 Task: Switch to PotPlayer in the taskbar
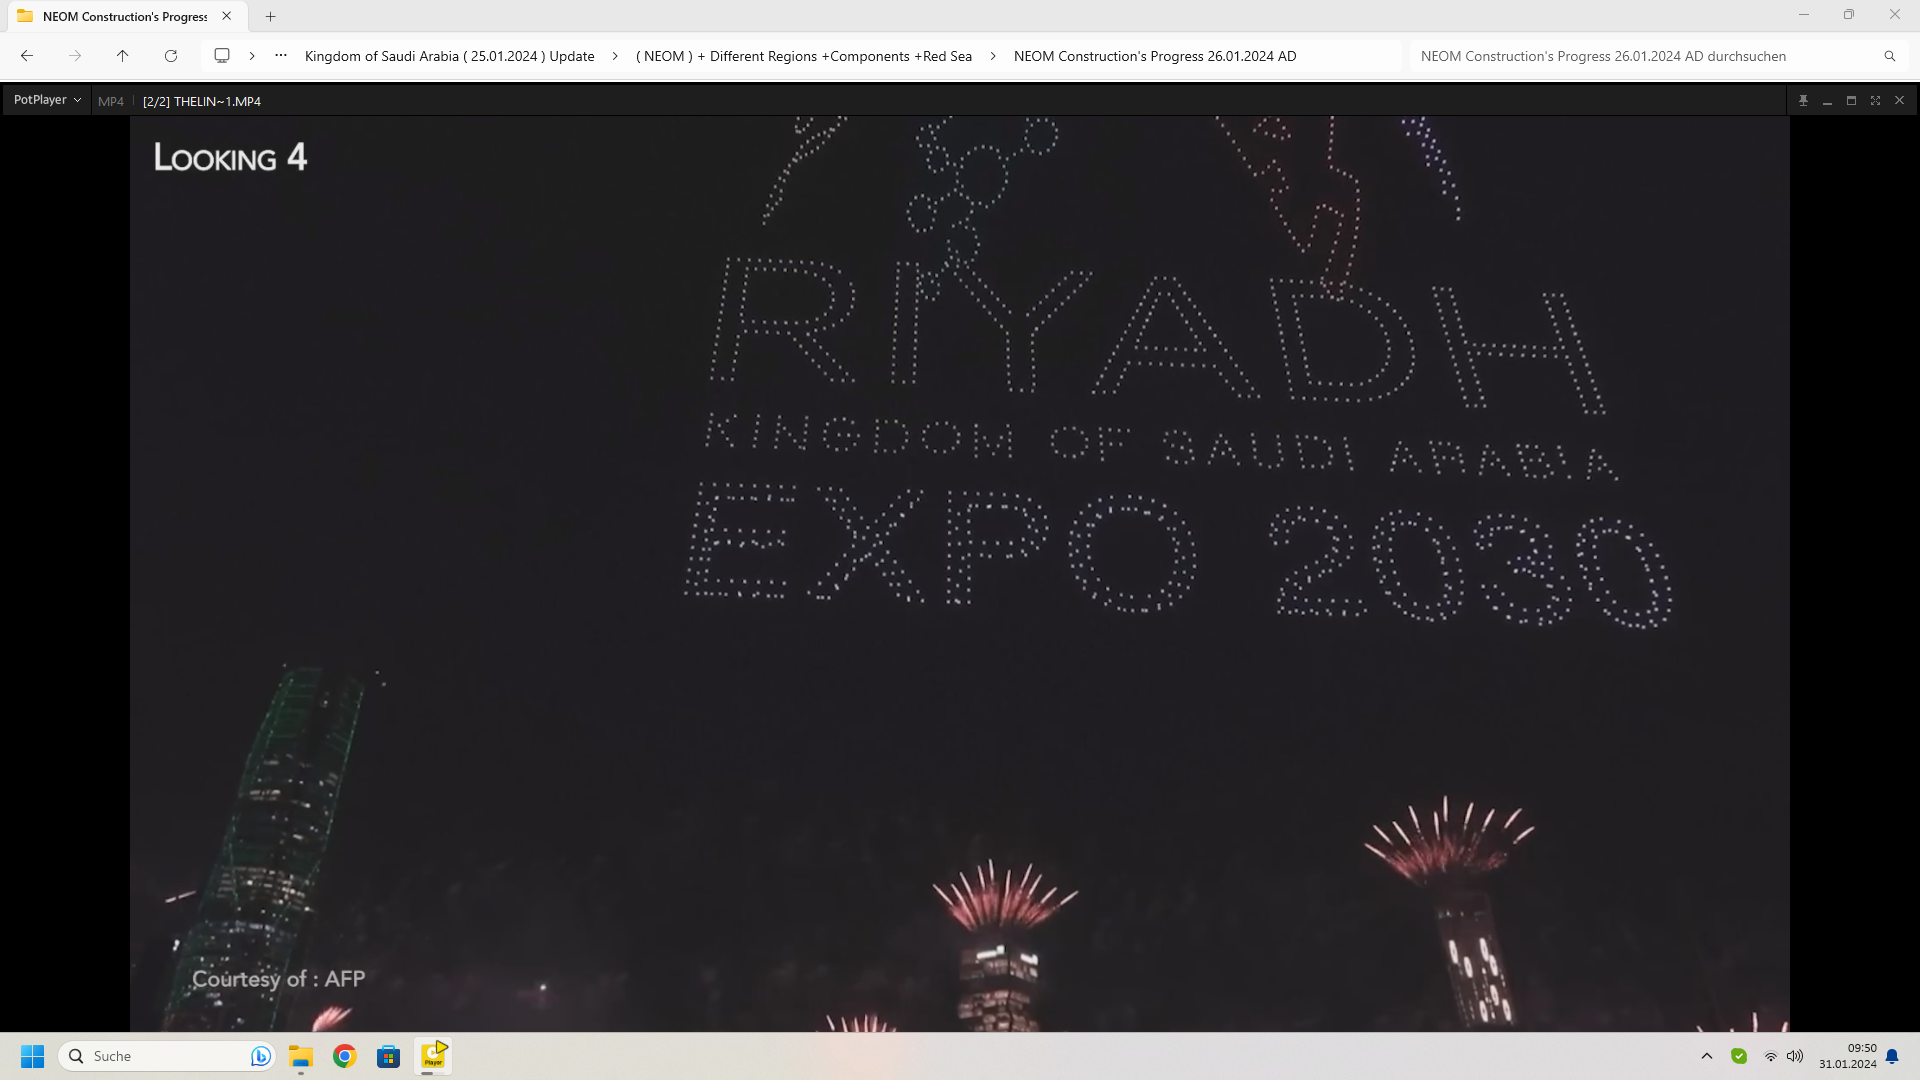433,1056
